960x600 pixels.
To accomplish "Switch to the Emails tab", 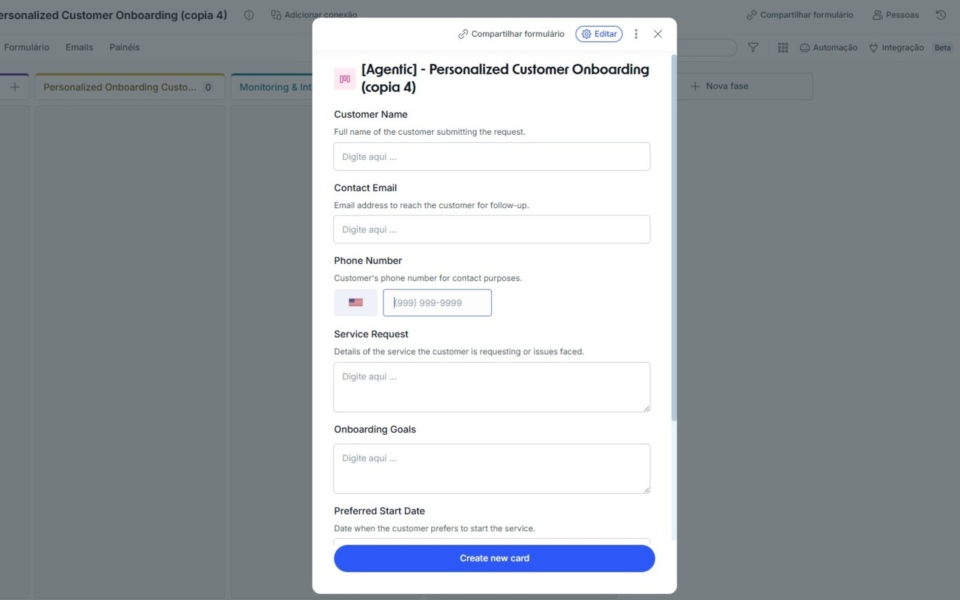I will [79, 46].
